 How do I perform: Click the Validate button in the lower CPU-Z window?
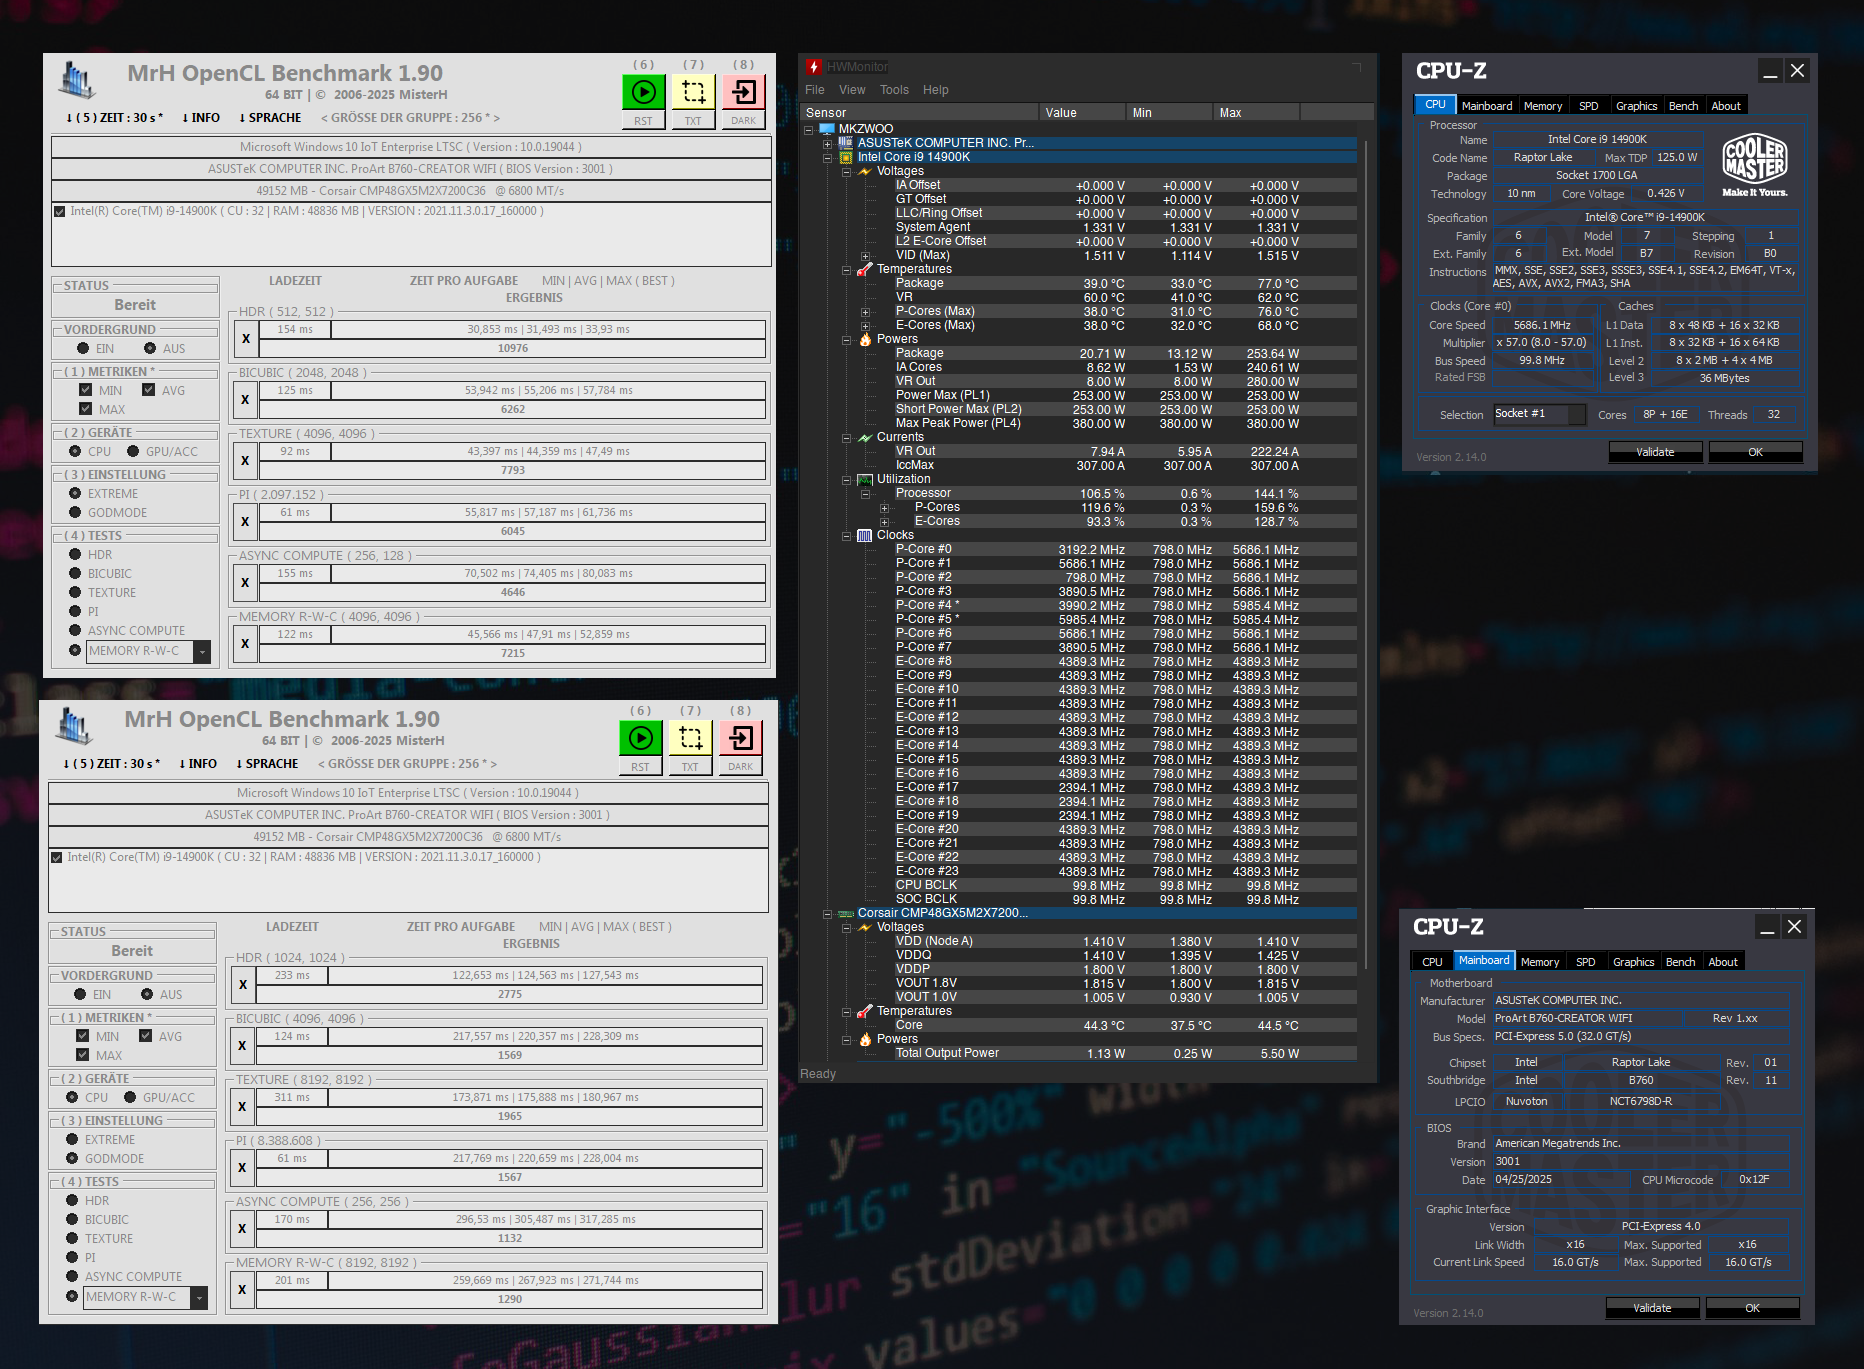[1652, 1308]
